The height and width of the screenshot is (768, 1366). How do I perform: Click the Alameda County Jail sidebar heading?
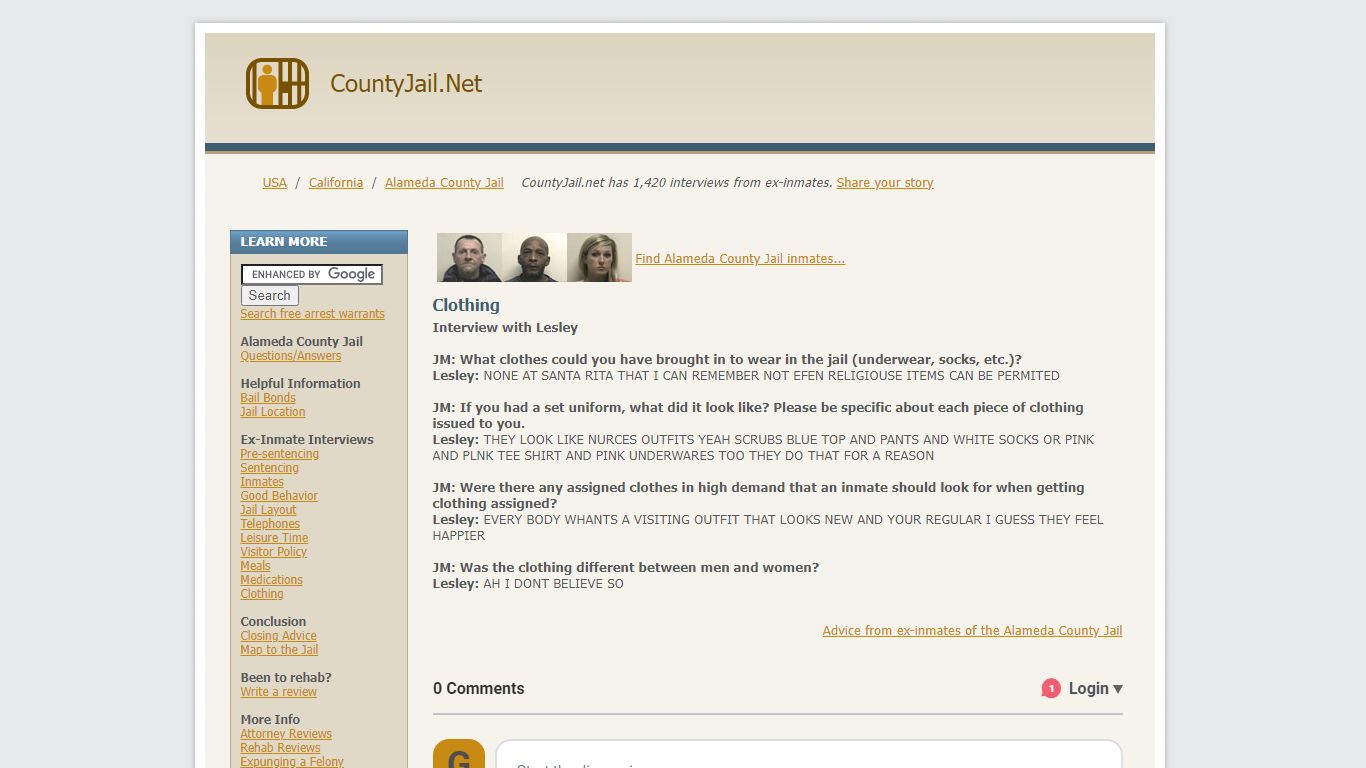click(x=301, y=342)
